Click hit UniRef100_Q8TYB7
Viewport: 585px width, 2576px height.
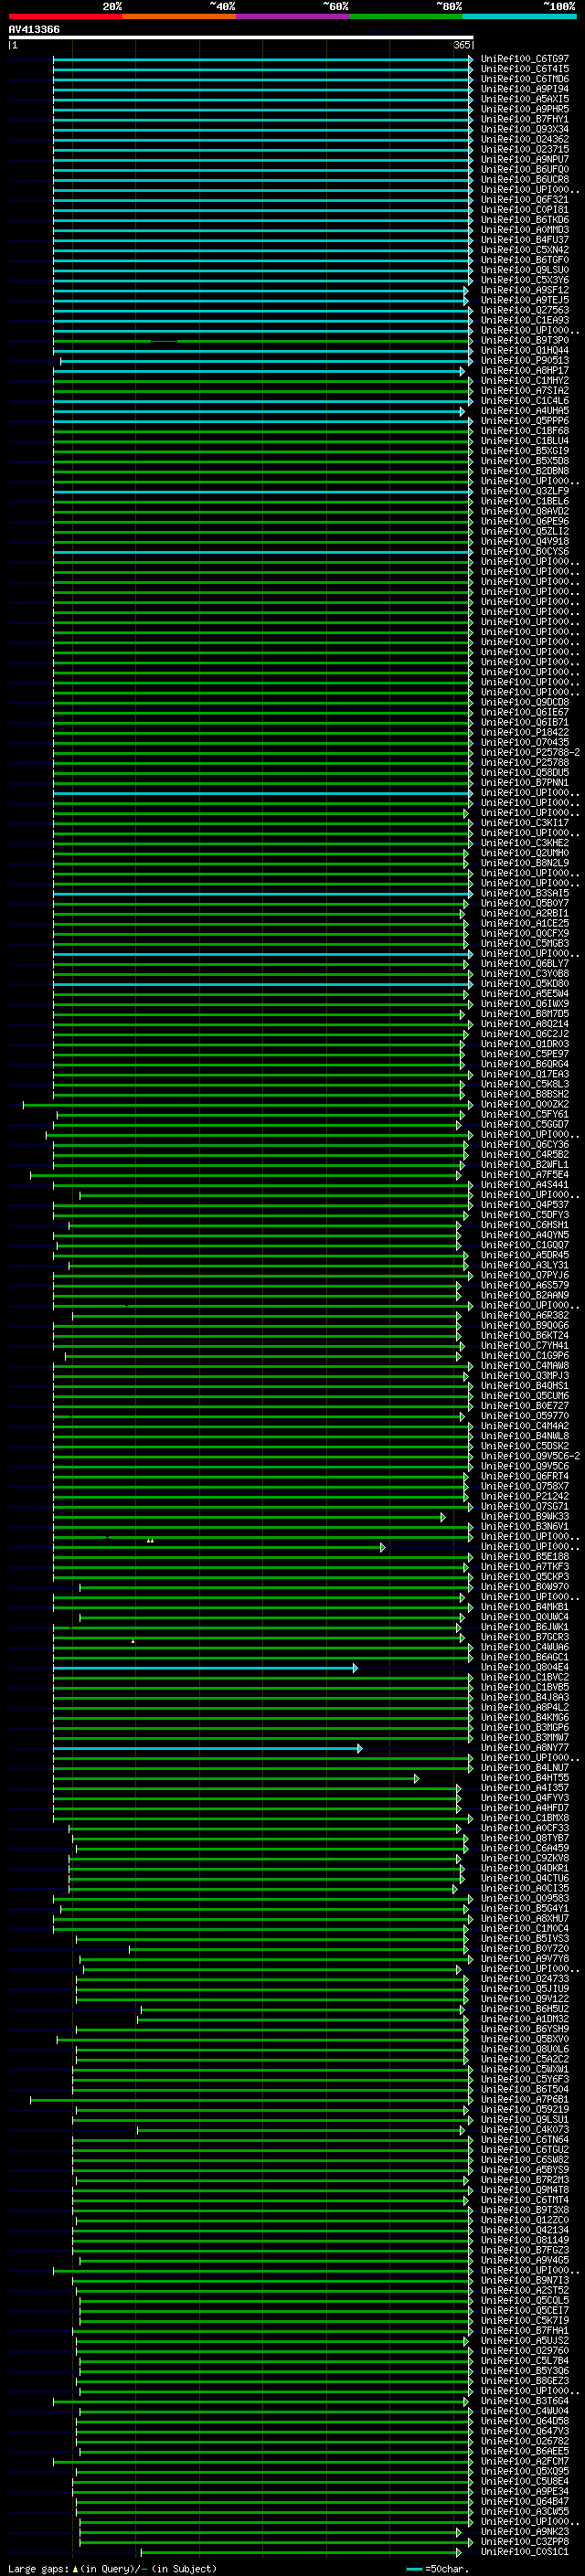tap(525, 1838)
